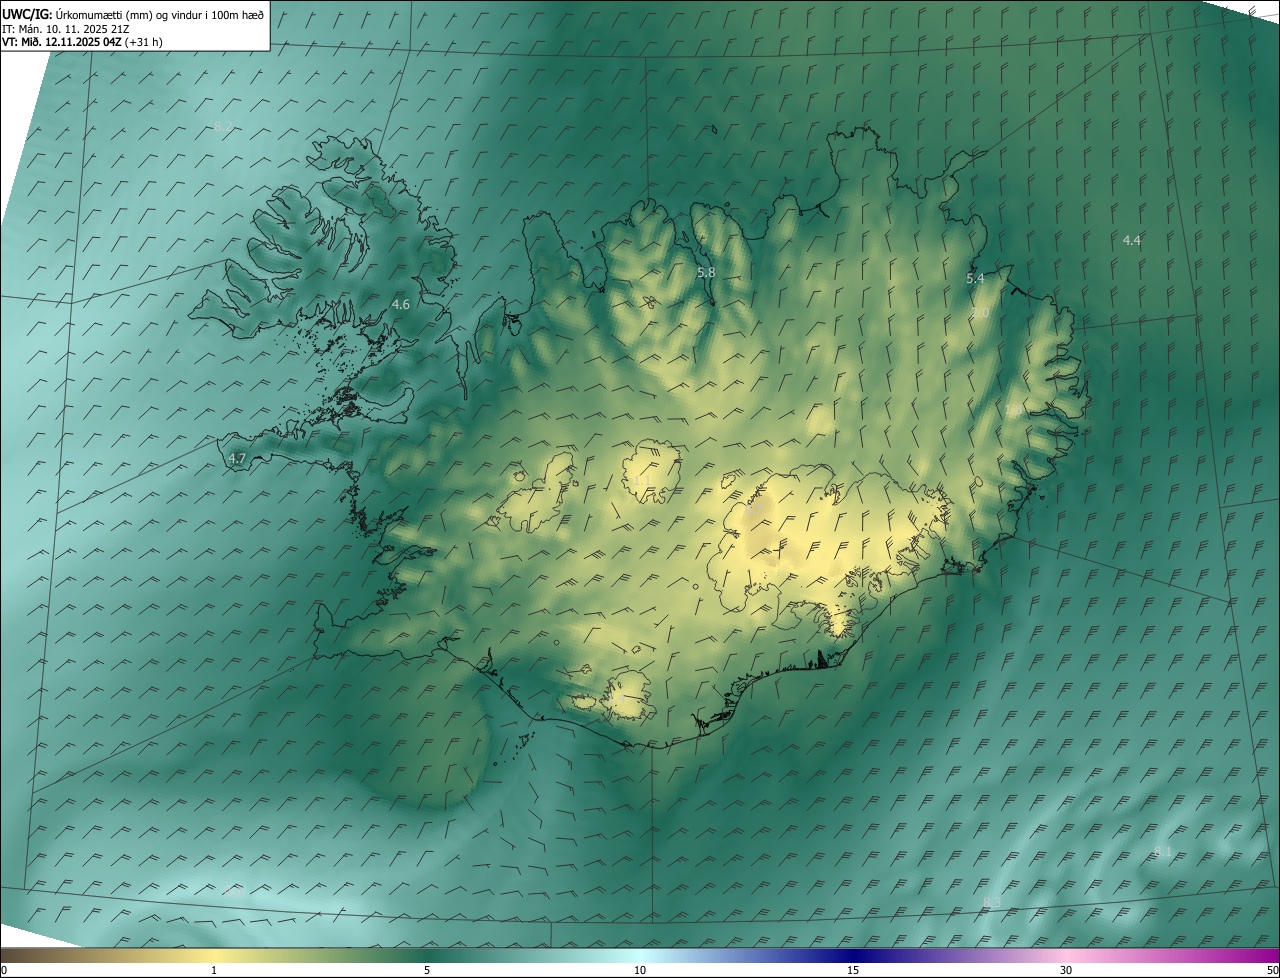Click the 1.8 value label in the east

[x=1013, y=410]
